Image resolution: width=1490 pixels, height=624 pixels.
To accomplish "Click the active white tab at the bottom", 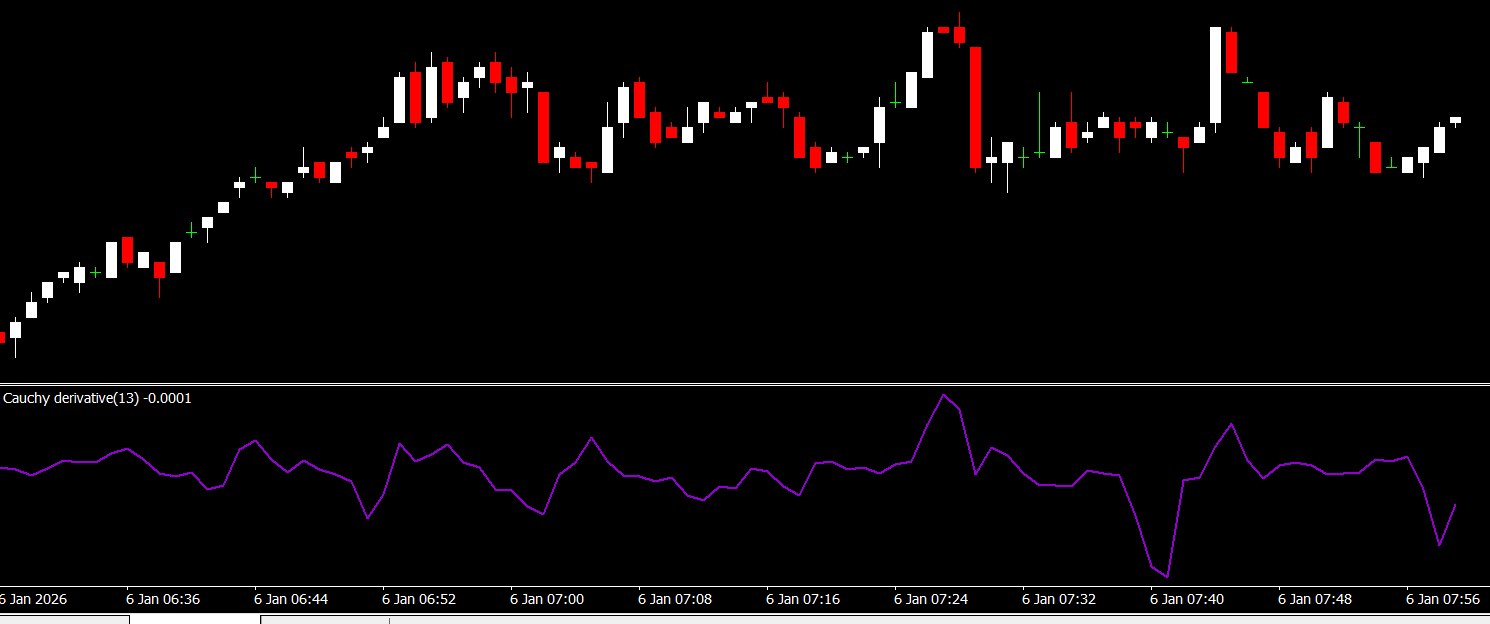I will [195, 619].
